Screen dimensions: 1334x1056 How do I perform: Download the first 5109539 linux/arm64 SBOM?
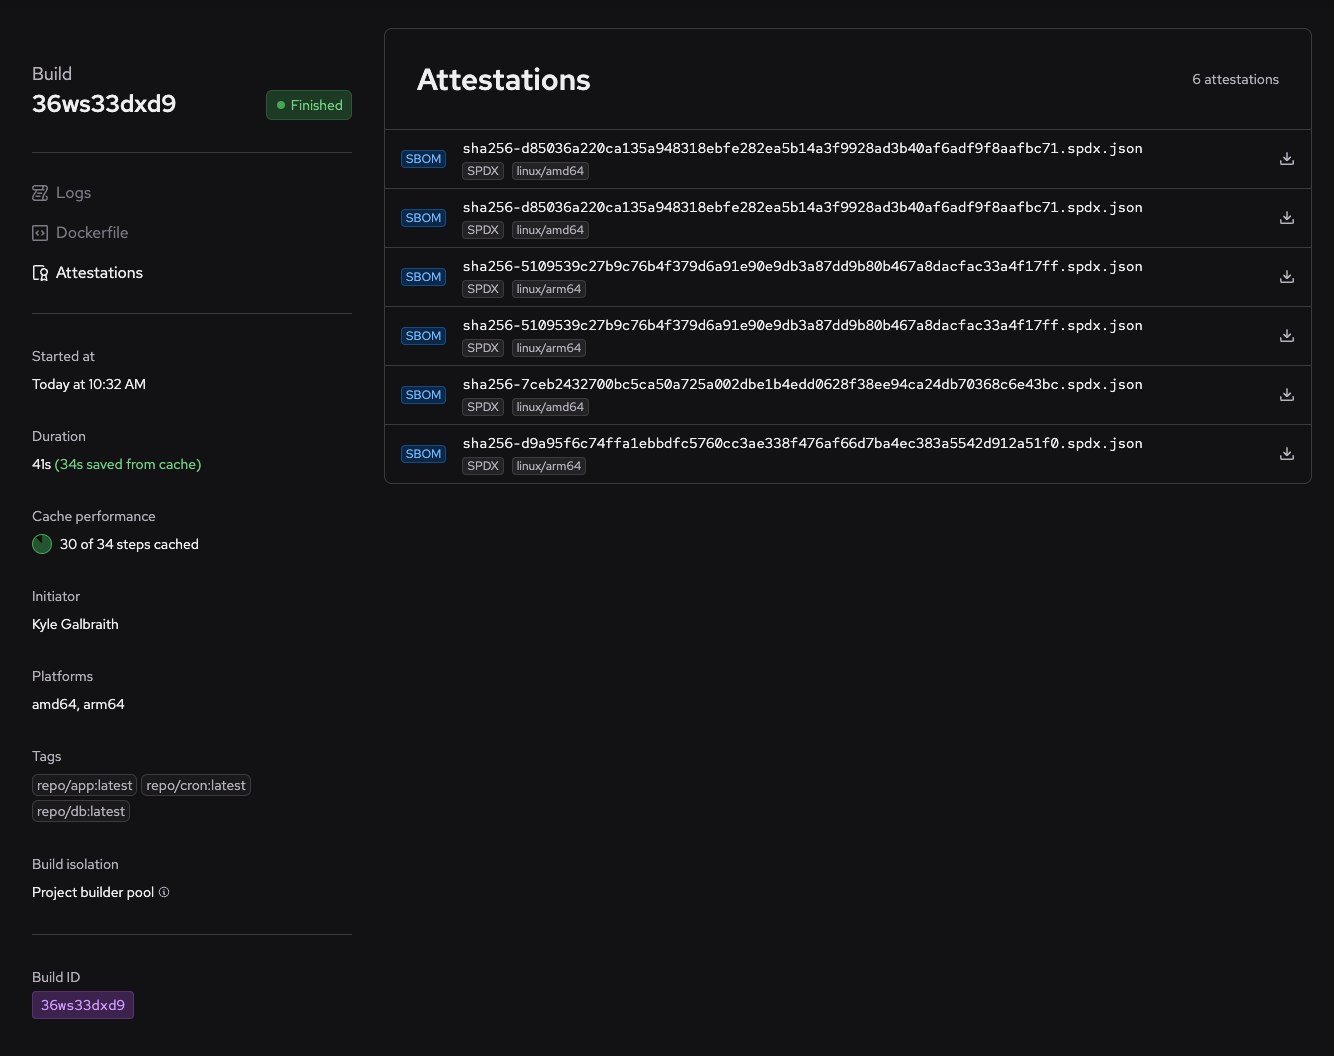[x=1287, y=277]
